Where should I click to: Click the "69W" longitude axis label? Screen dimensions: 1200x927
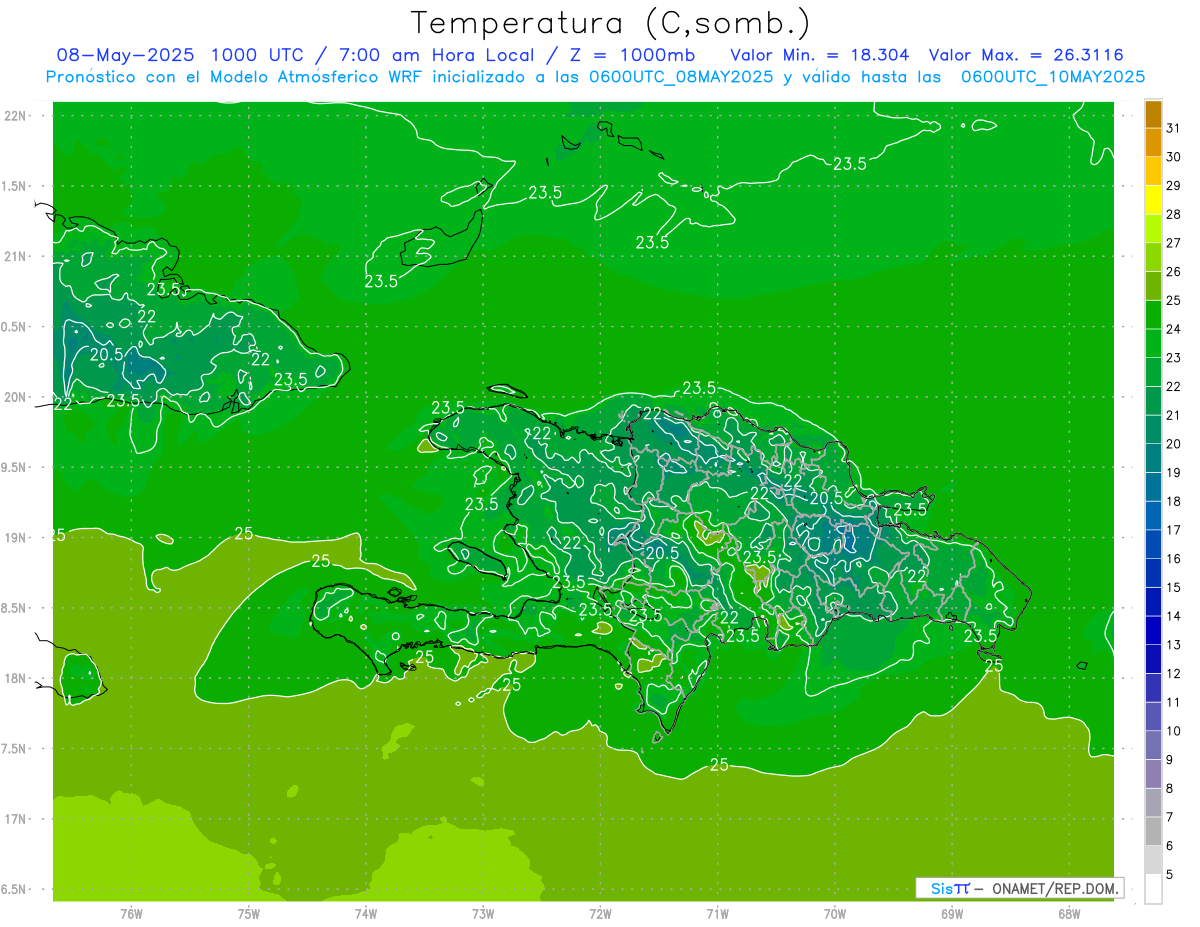[952, 913]
